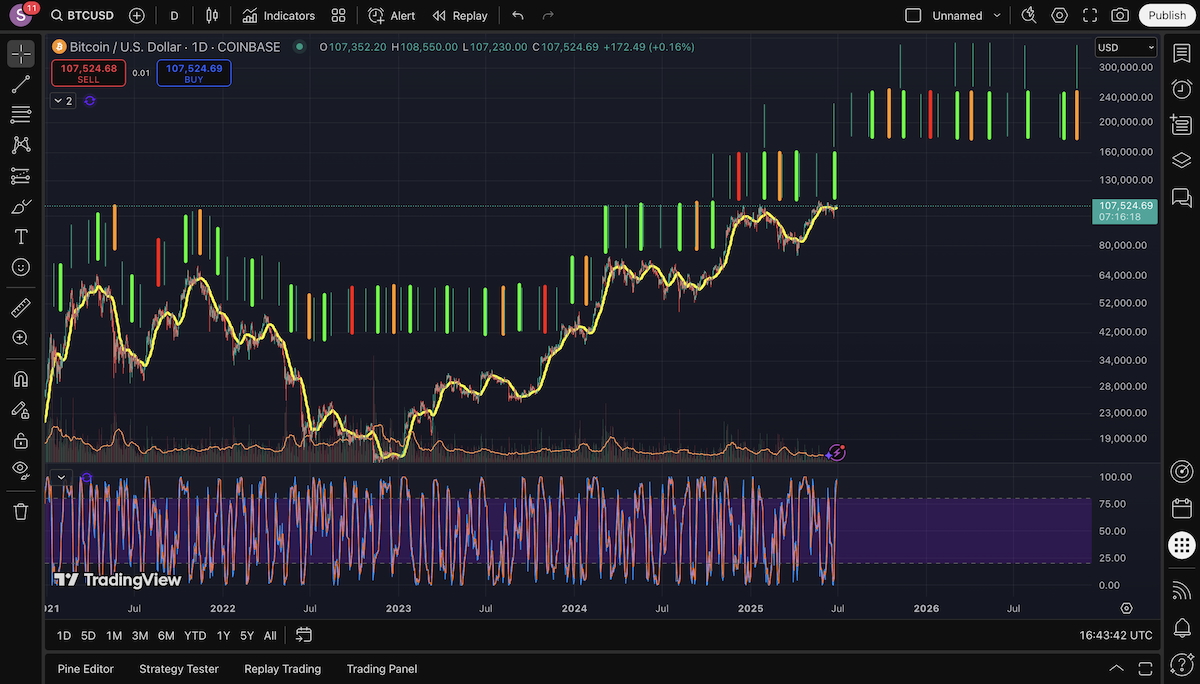Activate the measure ruler tool
The width and height of the screenshot is (1200, 684).
point(21,307)
